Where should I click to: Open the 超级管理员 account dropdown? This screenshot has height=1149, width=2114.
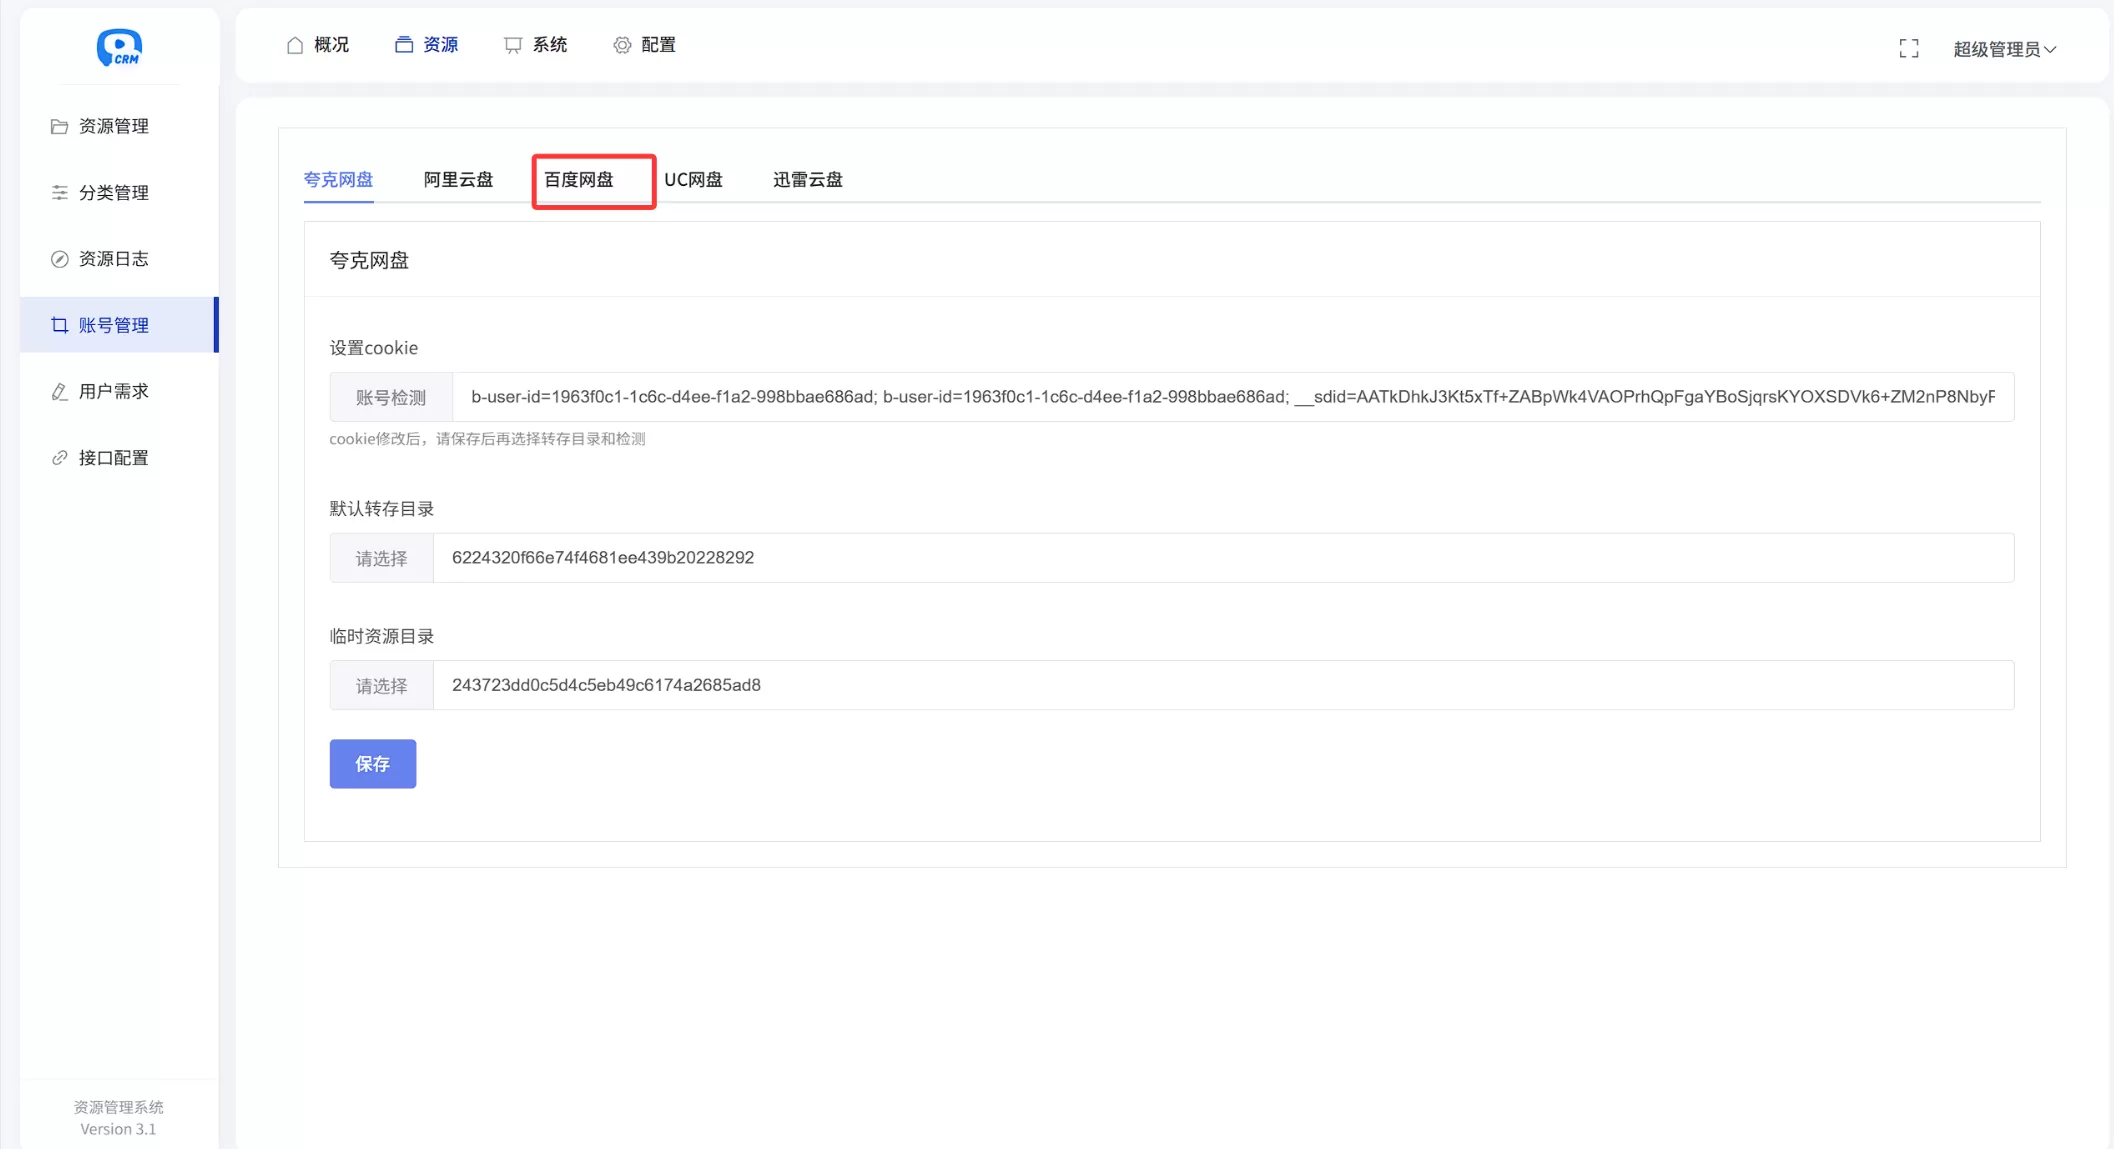point(2003,48)
